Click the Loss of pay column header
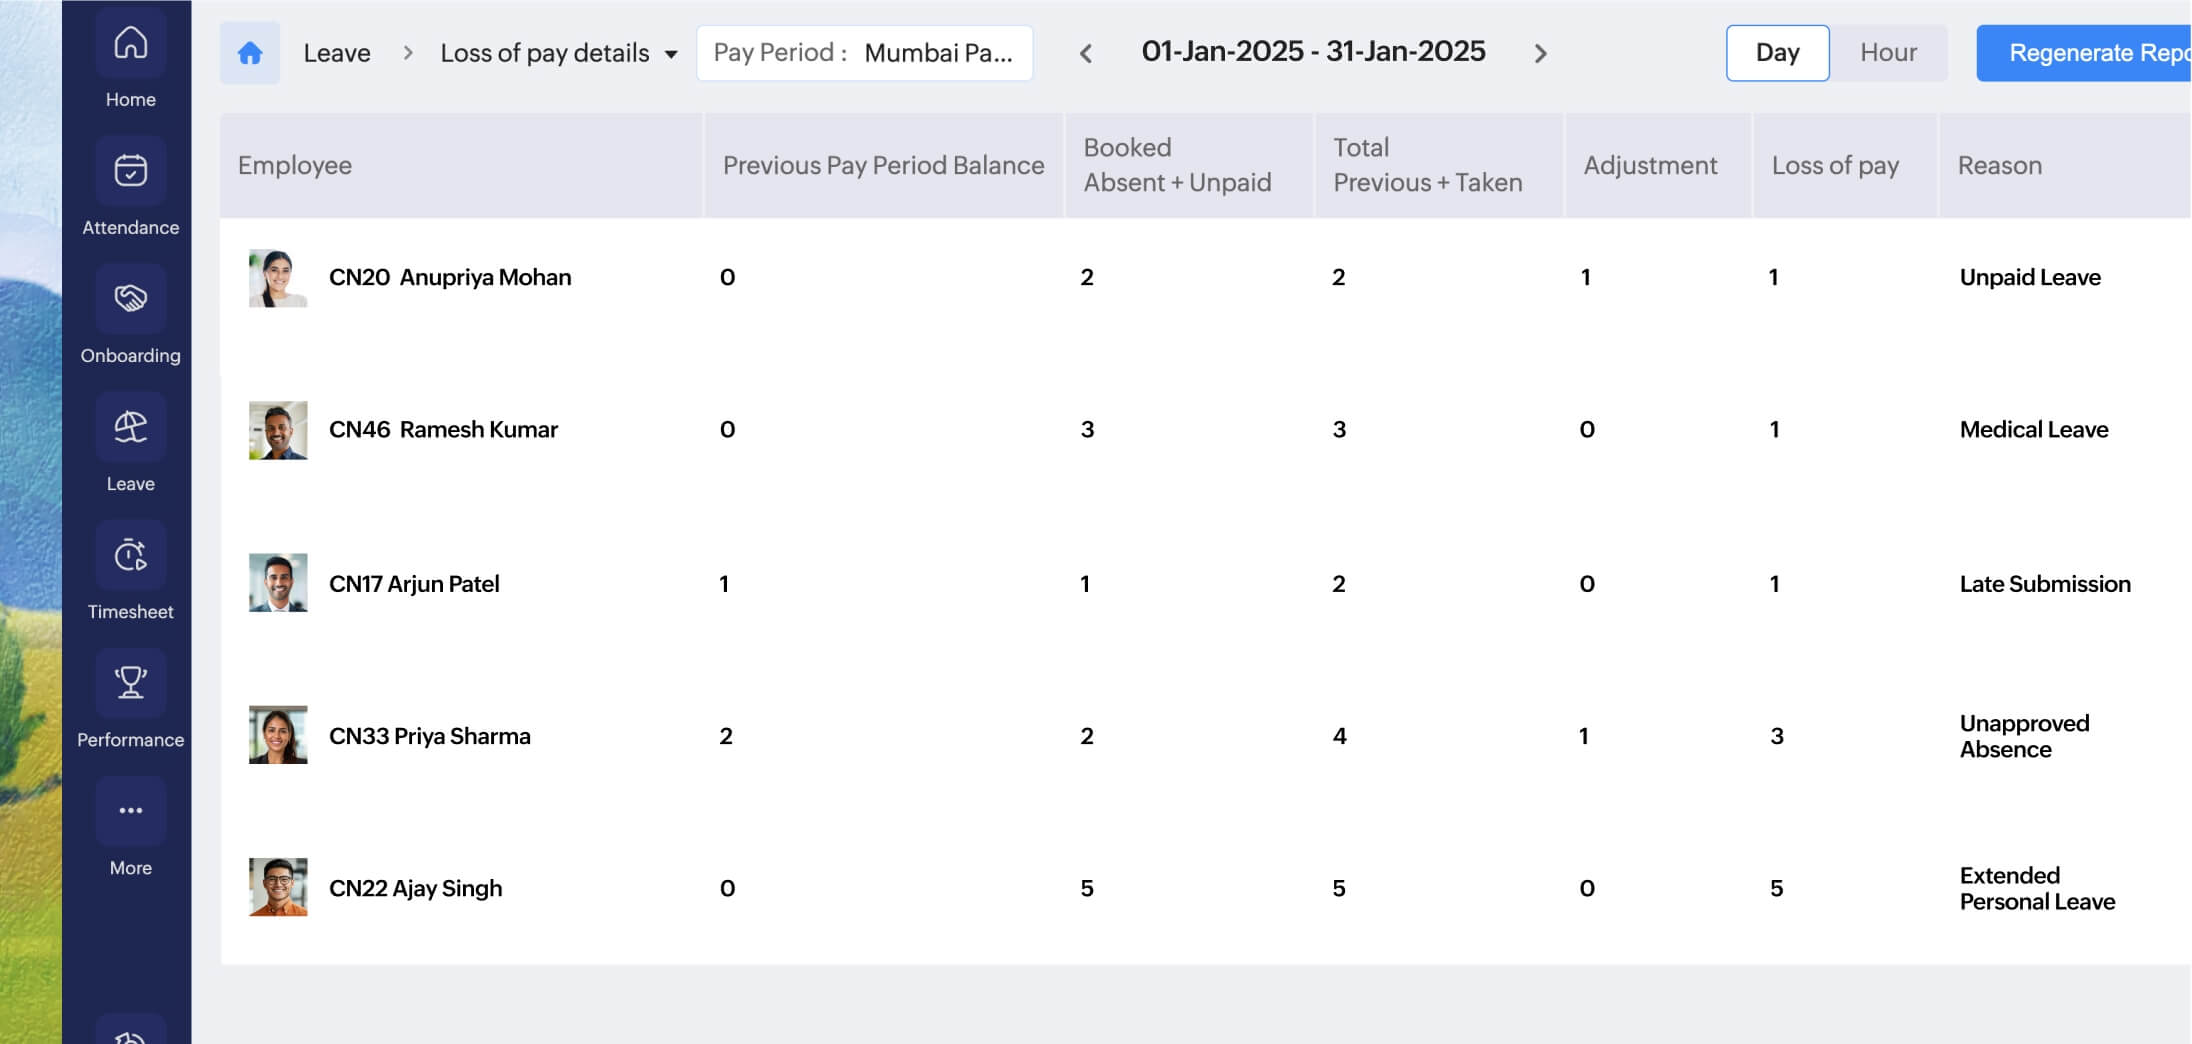The image size is (2192, 1044). 1835,166
